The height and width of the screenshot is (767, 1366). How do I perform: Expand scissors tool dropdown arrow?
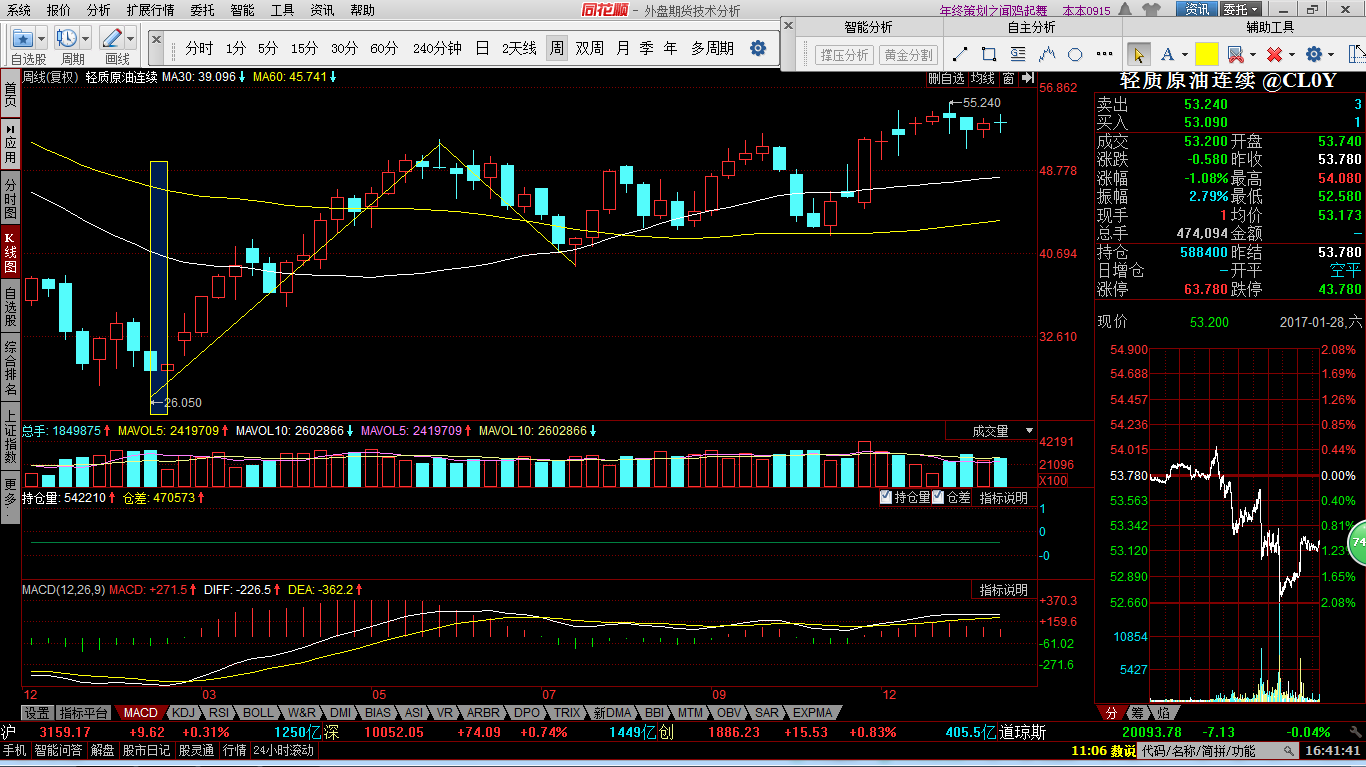tap(1252, 55)
